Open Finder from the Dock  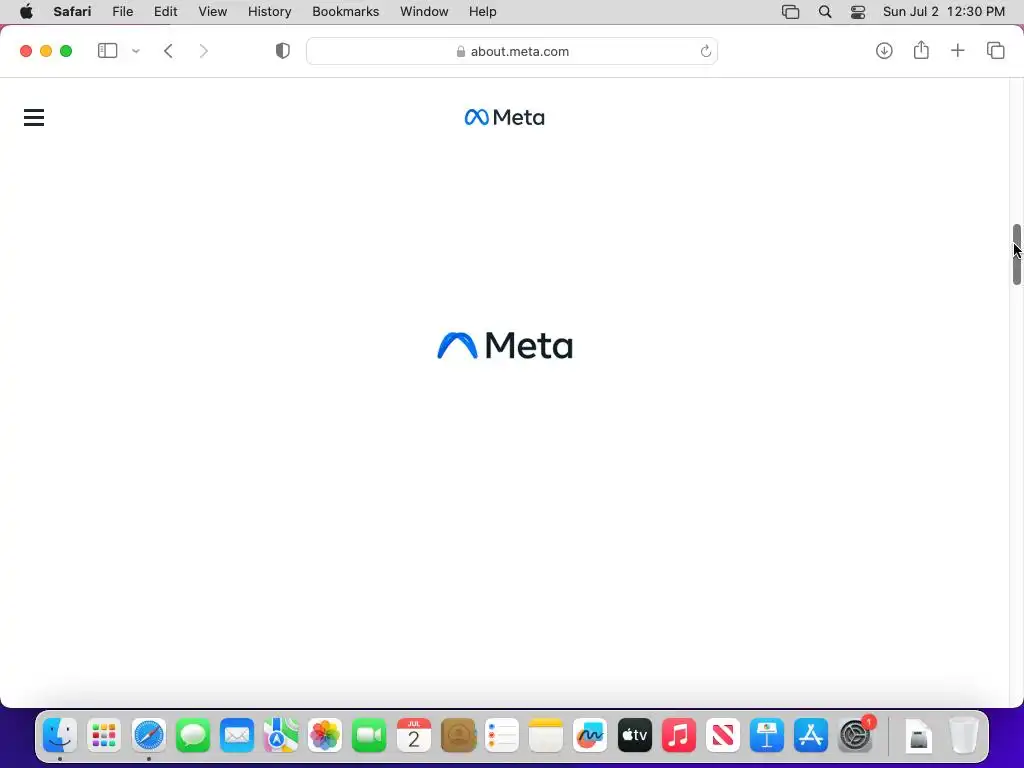[60, 736]
